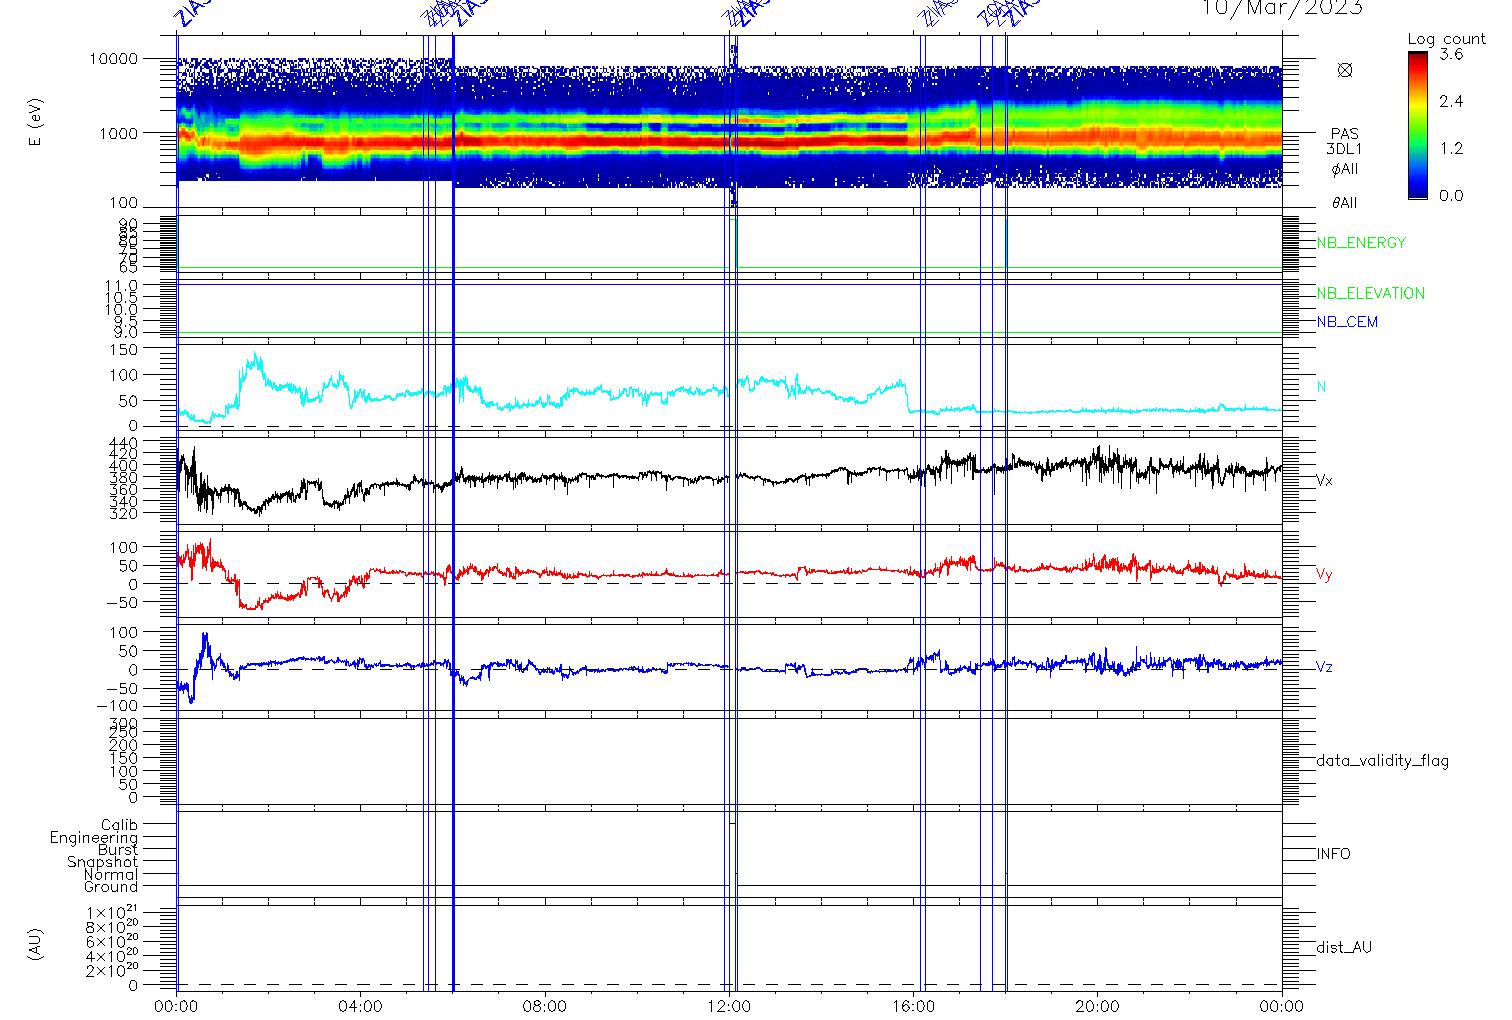Click the 65 tick on NB_ENERGY axis
Viewport: 1512px width, 1020px height.
tap(130, 267)
